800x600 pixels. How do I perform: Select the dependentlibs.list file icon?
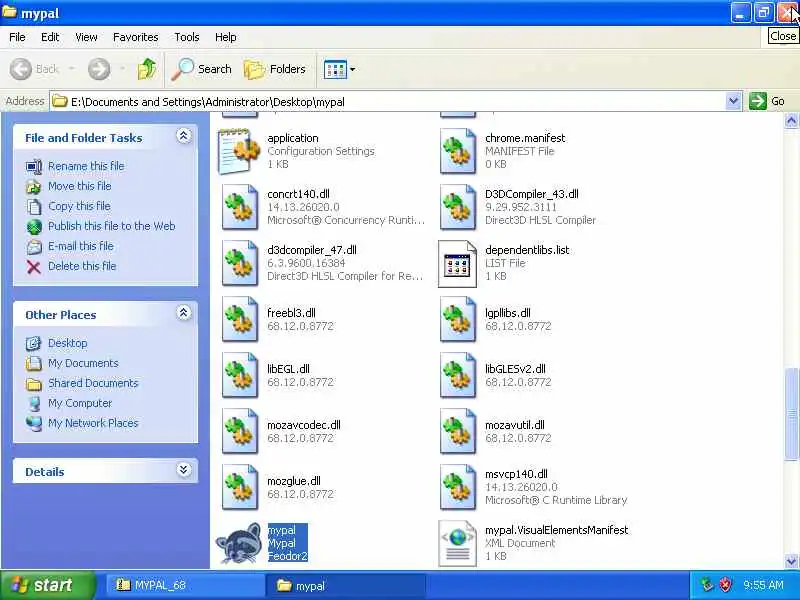pyautogui.click(x=458, y=263)
